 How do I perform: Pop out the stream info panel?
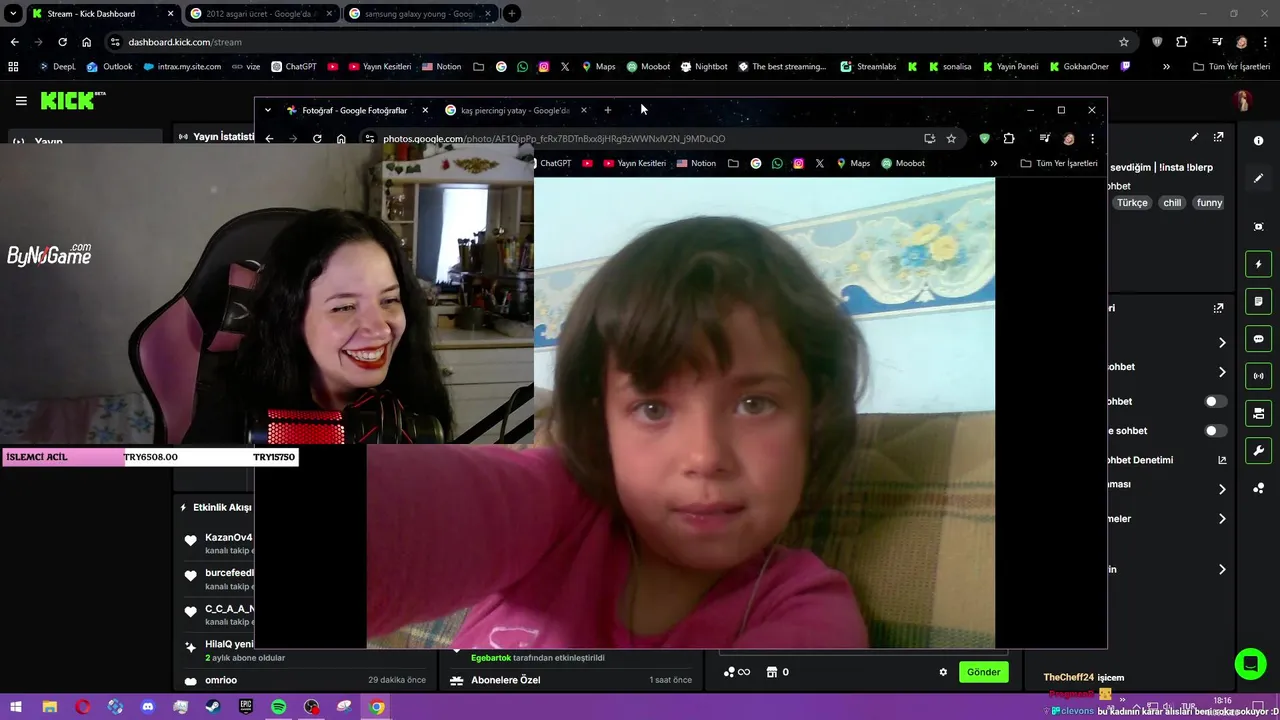tap(1219, 137)
